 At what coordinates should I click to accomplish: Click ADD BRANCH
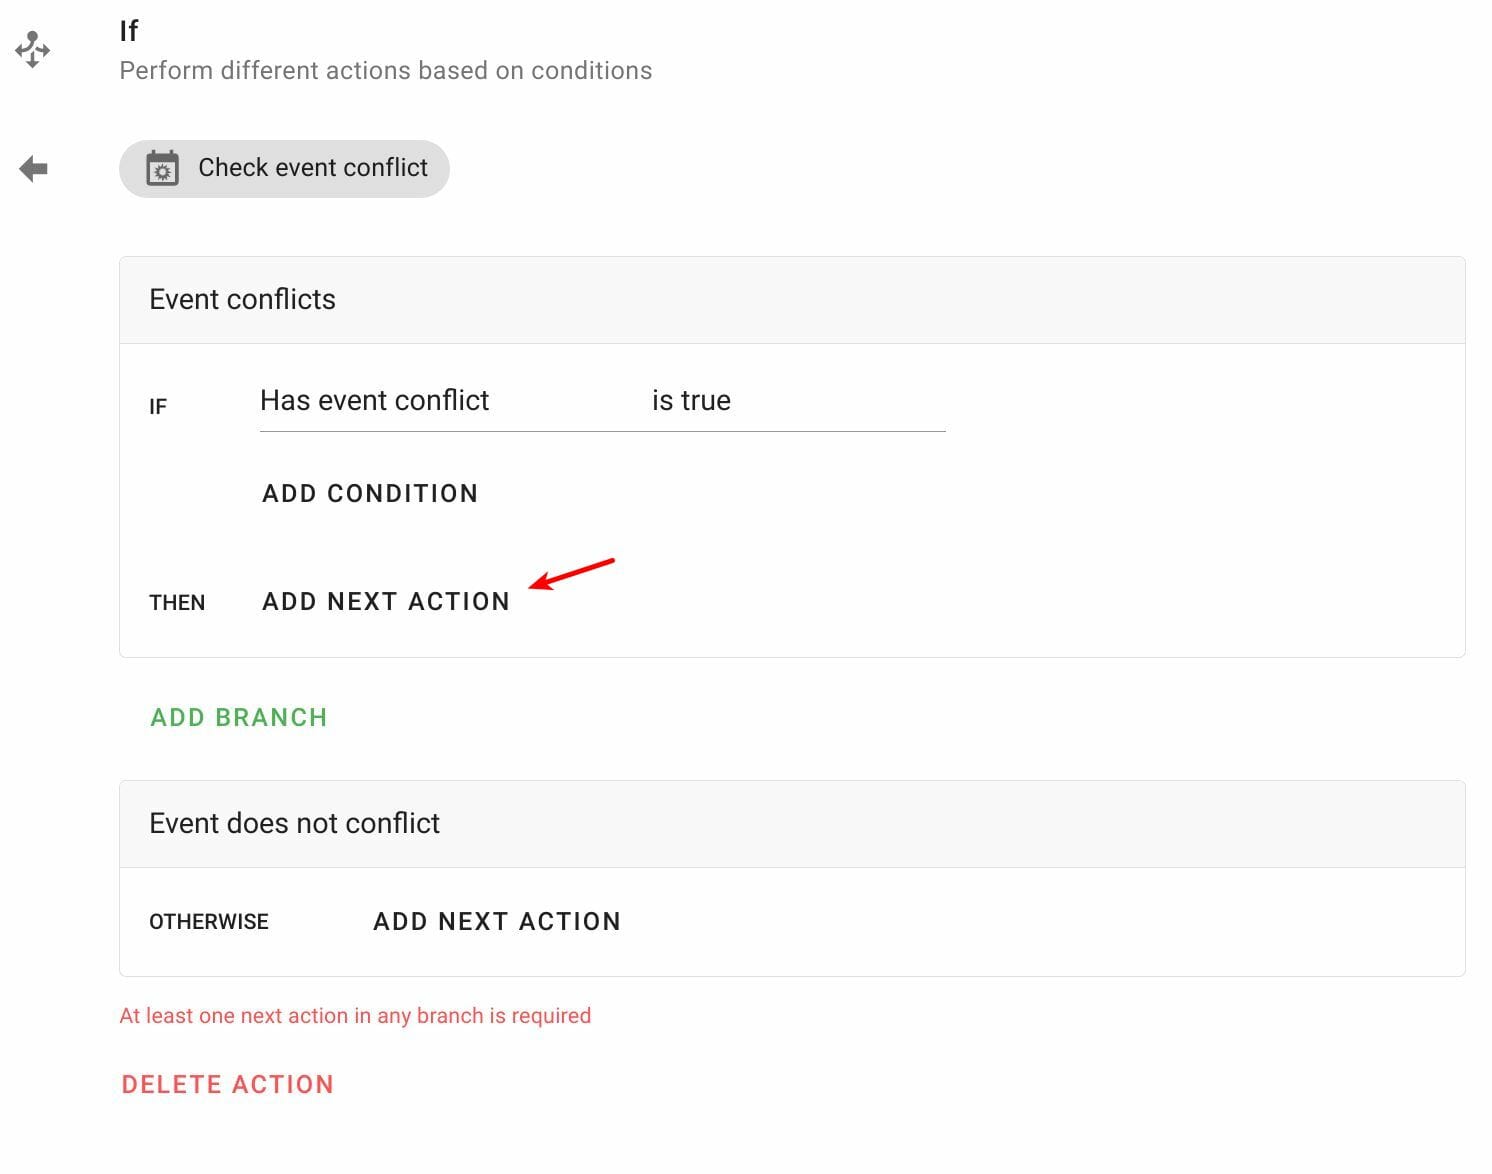[239, 717]
